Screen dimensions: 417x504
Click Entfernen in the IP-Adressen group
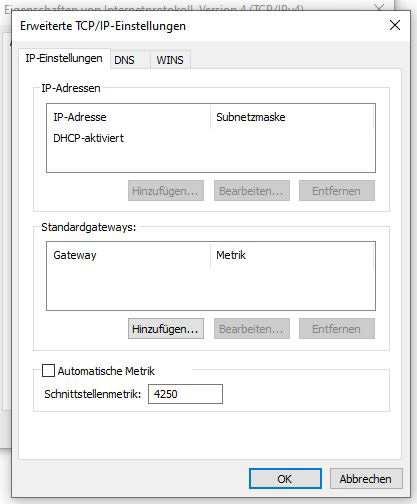coord(337,191)
